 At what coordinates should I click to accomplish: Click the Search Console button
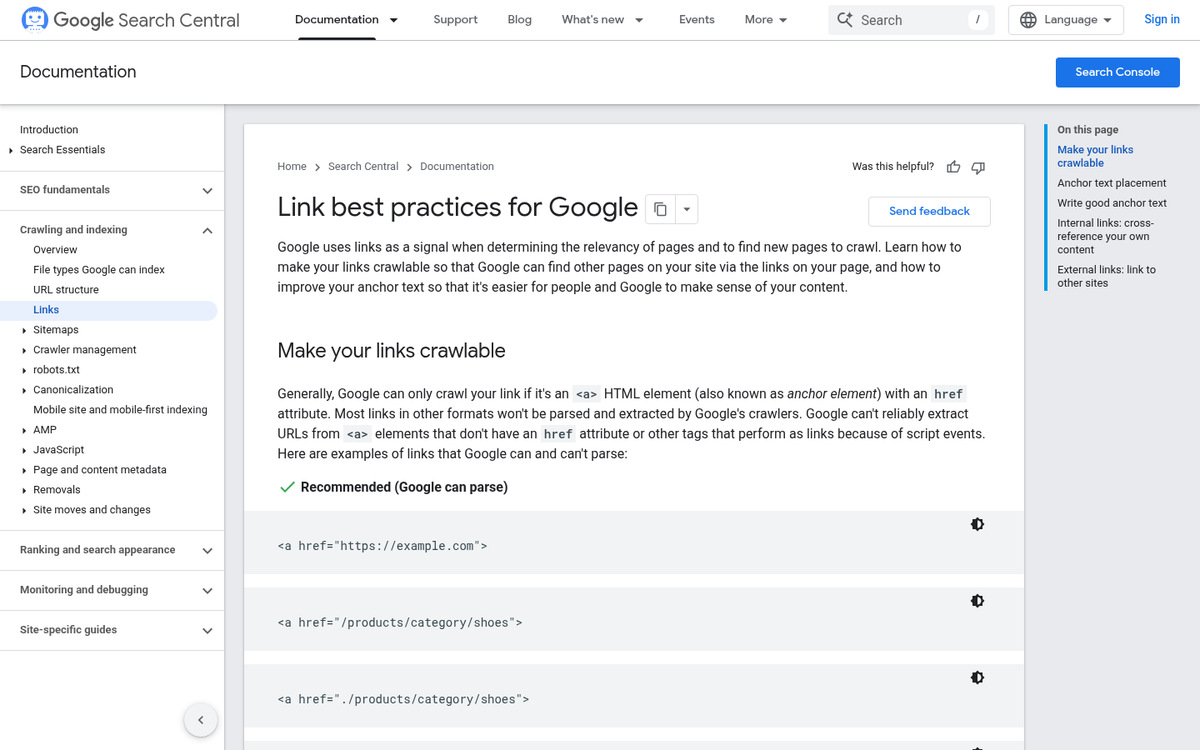click(x=1117, y=72)
